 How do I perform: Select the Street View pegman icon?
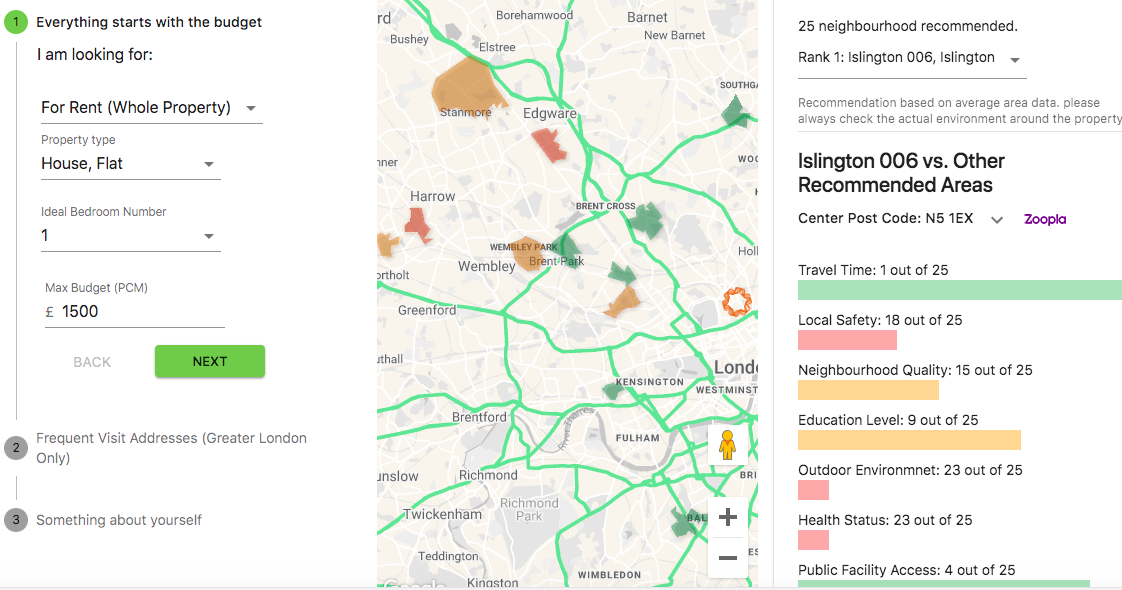click(x=727, y=443)
